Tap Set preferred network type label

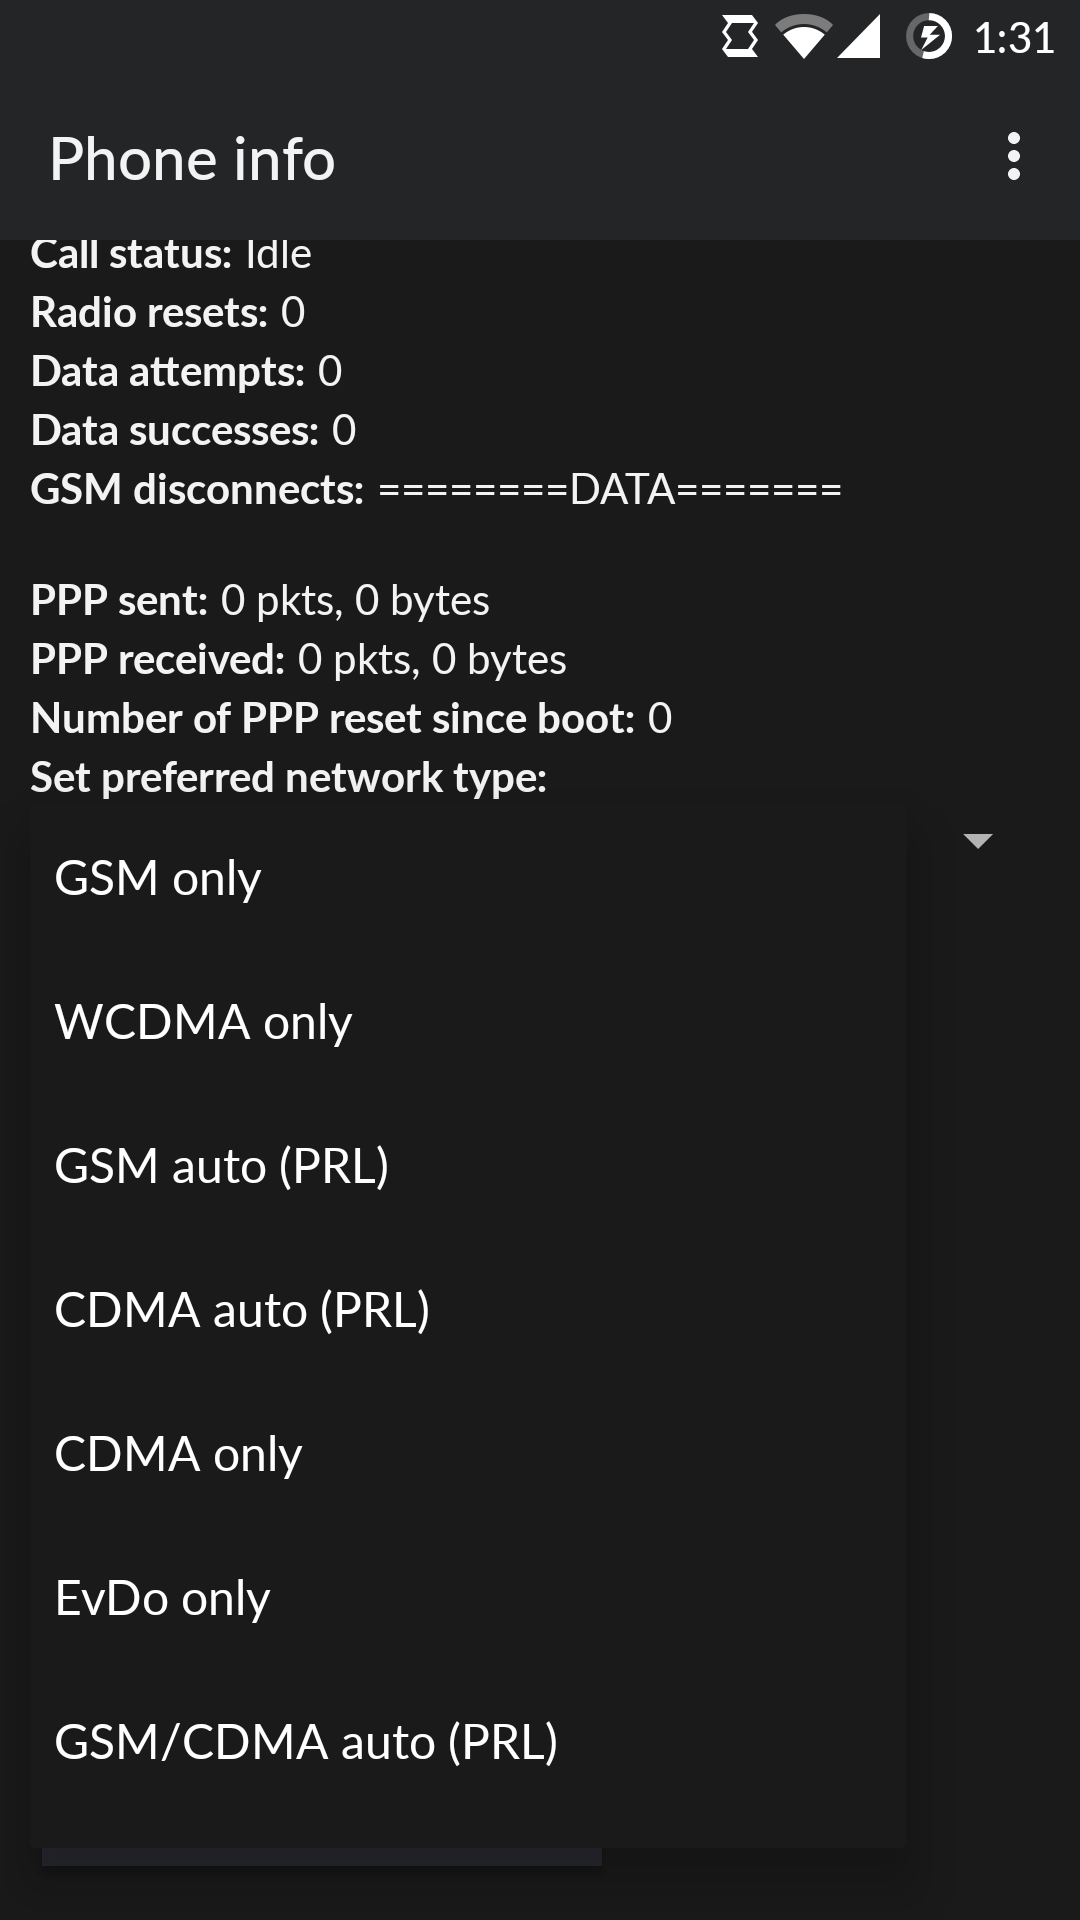[289, 777]
